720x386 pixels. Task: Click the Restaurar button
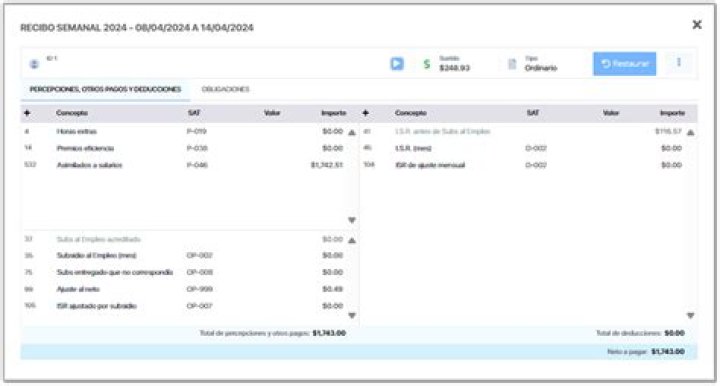[624, 64]
